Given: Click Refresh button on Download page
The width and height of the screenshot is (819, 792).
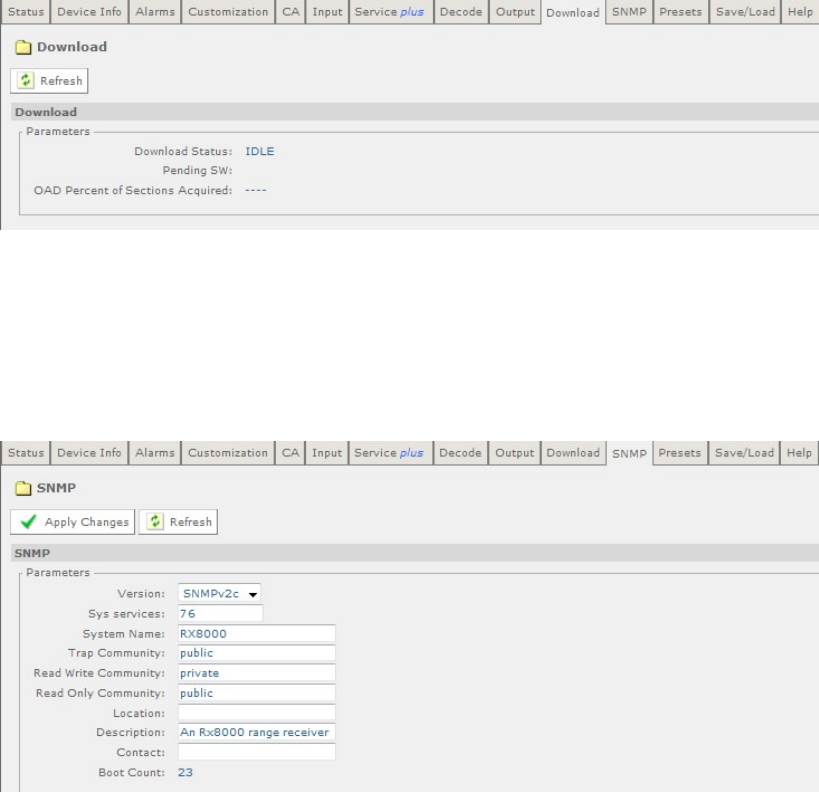Looking at the screenshot, I should 49,80.
